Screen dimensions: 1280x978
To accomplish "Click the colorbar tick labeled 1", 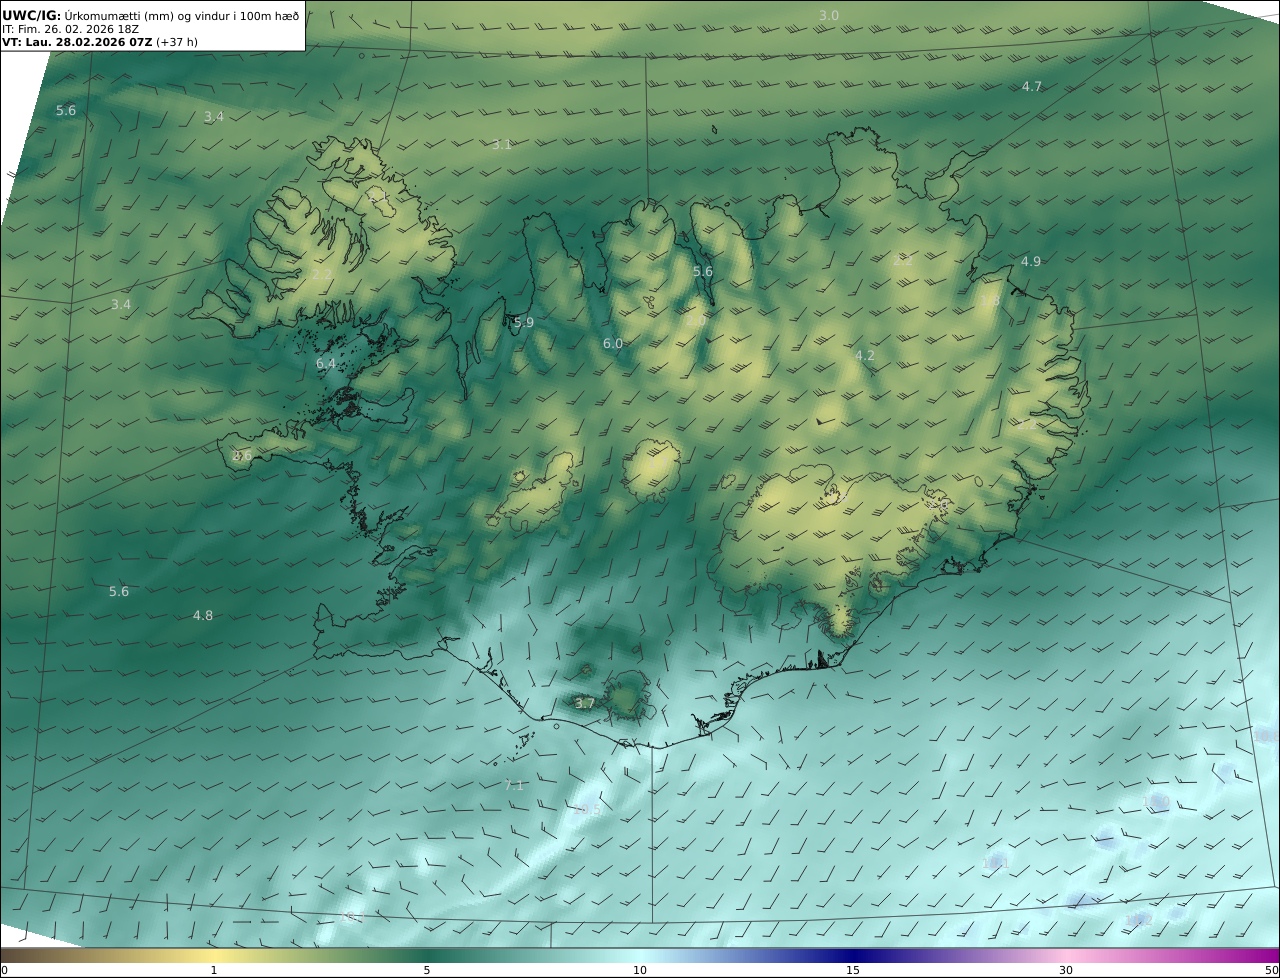I will coord(214,970).
